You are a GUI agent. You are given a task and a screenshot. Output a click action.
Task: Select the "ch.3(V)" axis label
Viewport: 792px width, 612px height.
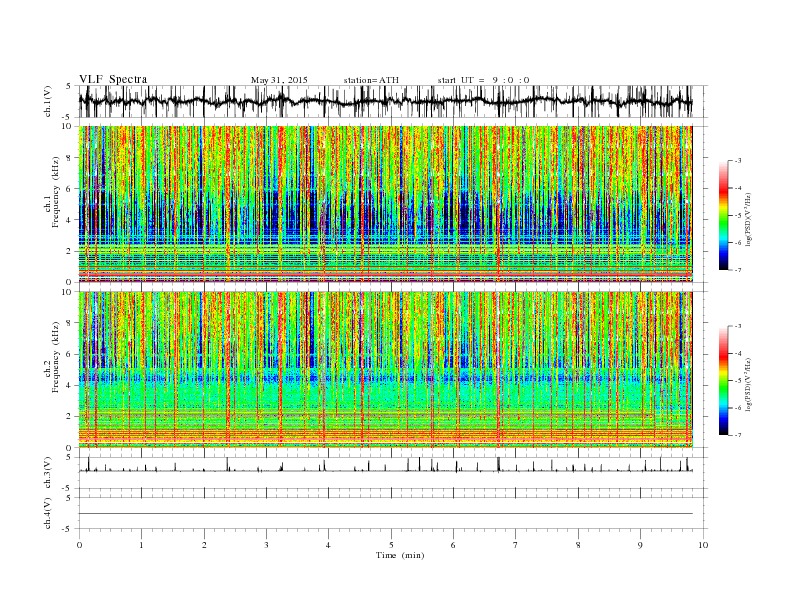pos(48,472)
